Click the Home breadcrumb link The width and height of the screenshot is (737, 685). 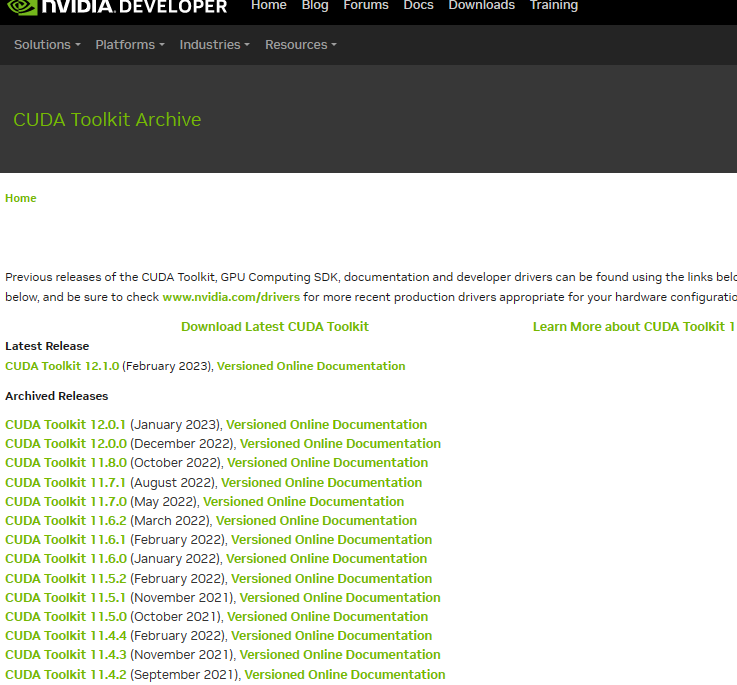[x=21, y=198]
